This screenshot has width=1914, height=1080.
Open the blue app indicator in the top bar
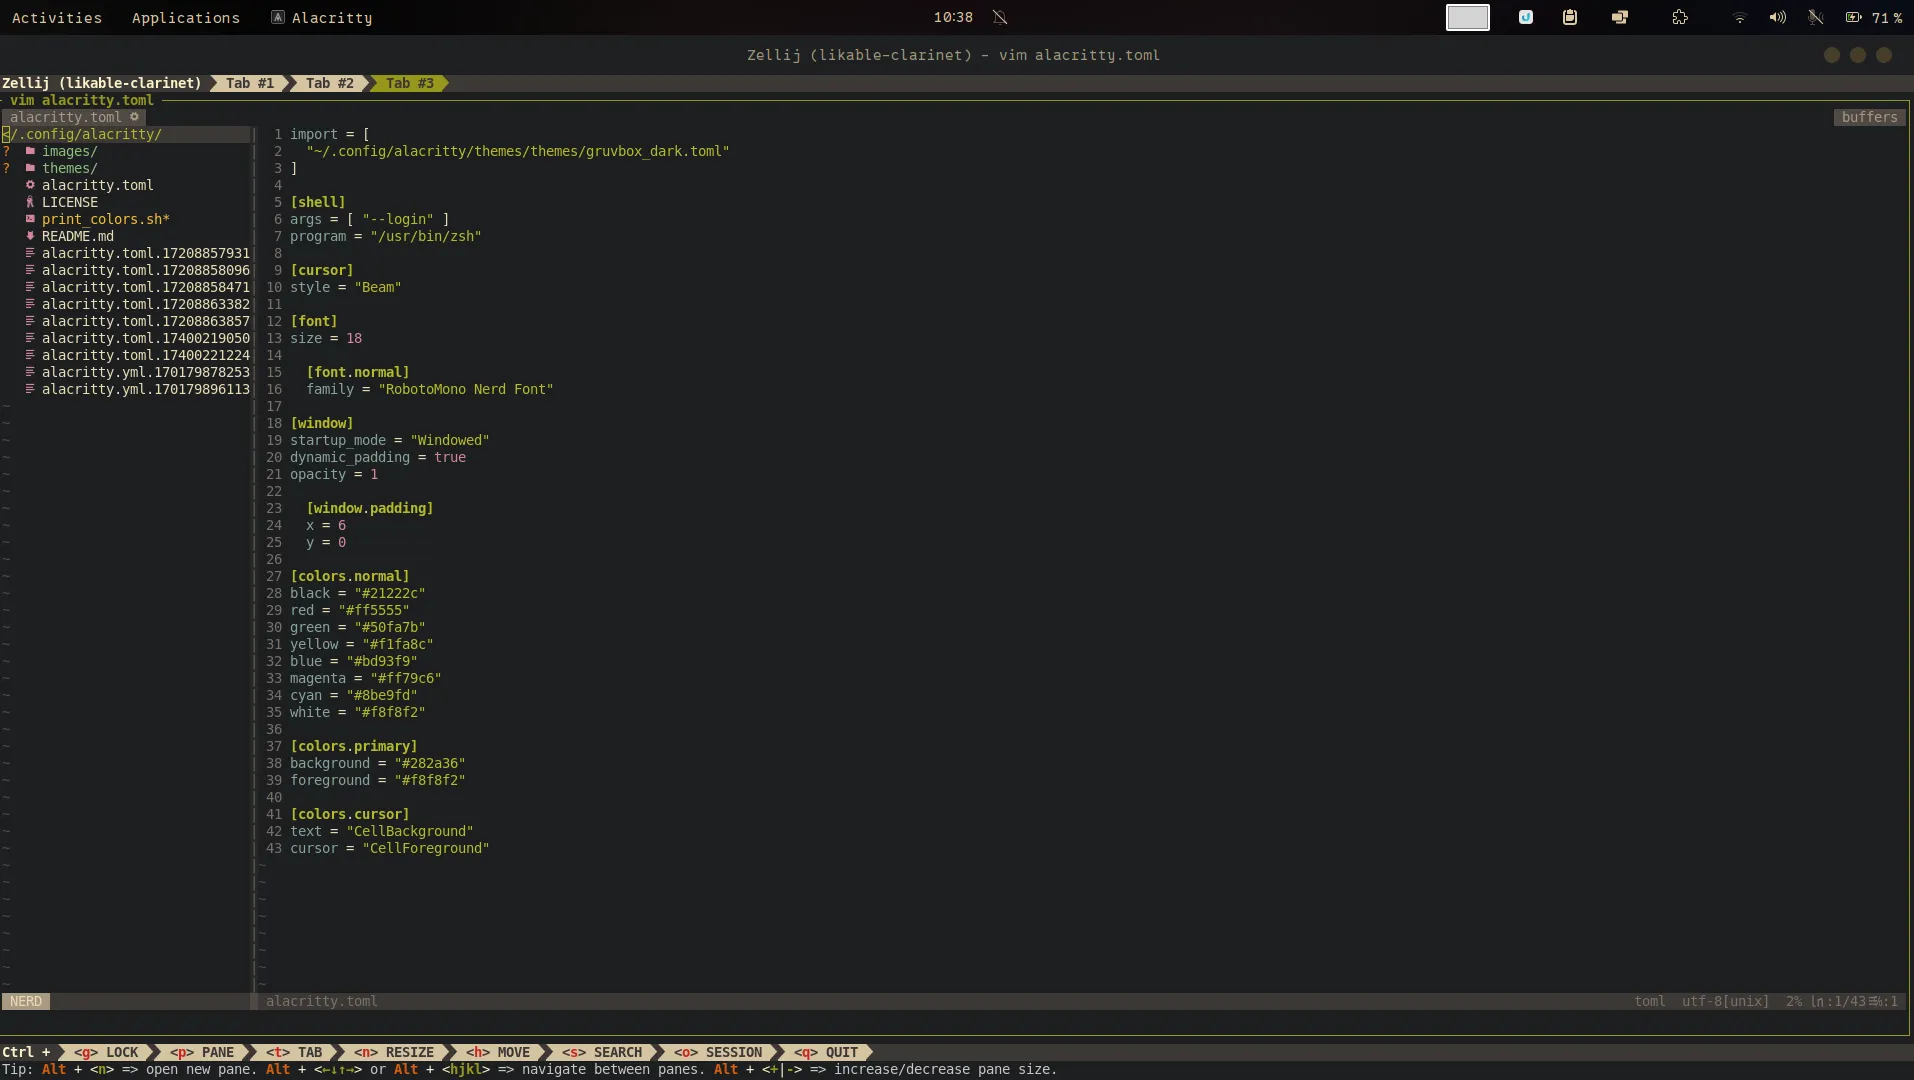coord(1526,17)
